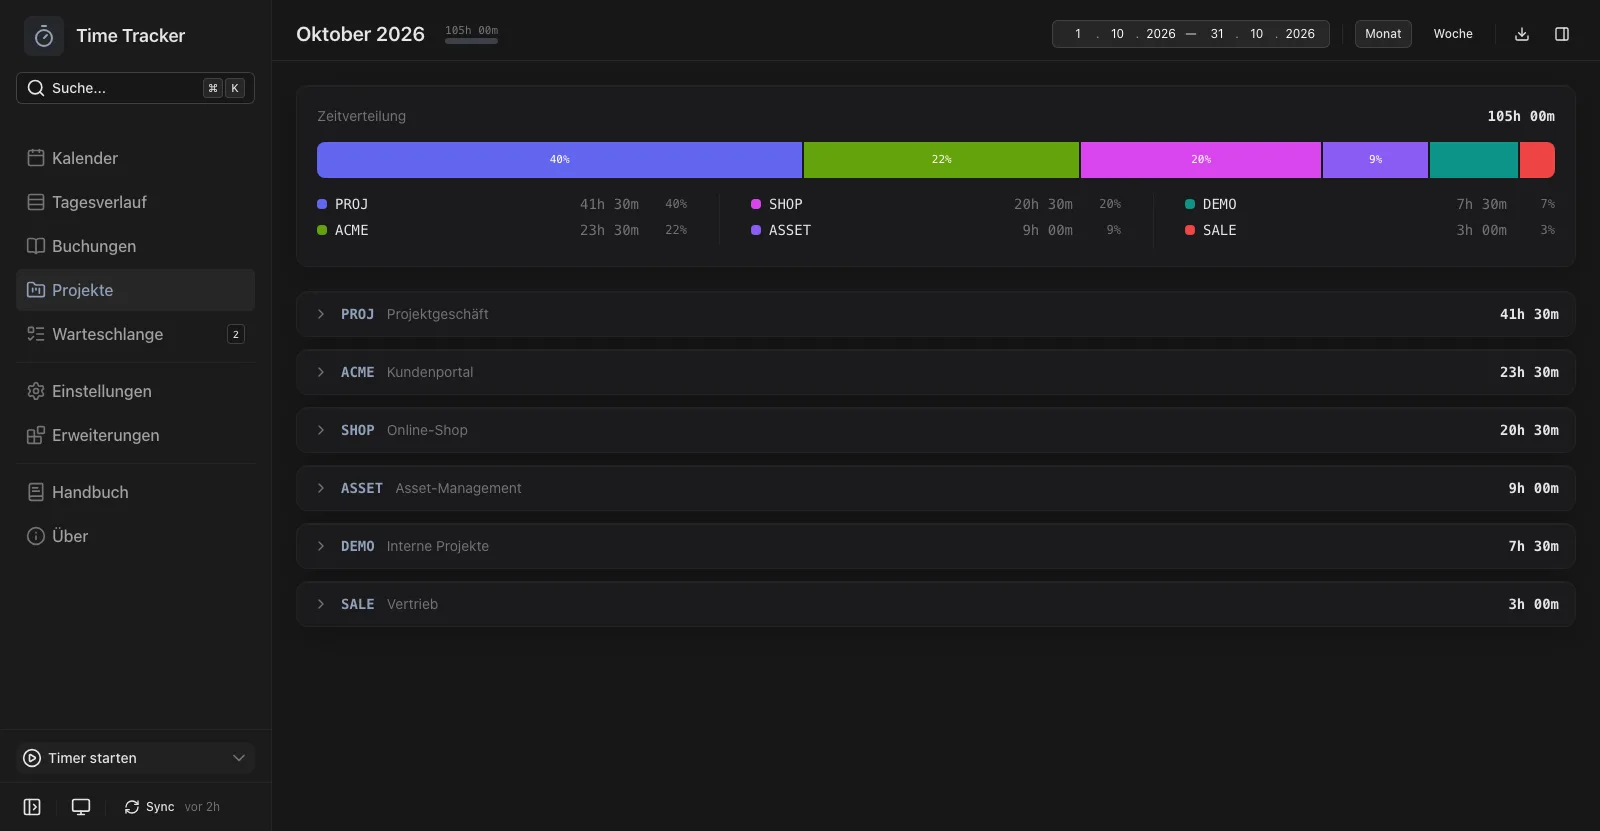This screenshot has width=1600, height=831.
Task: Click the magenta 20% SHOP bar segment
Action: pos(1201,160)
